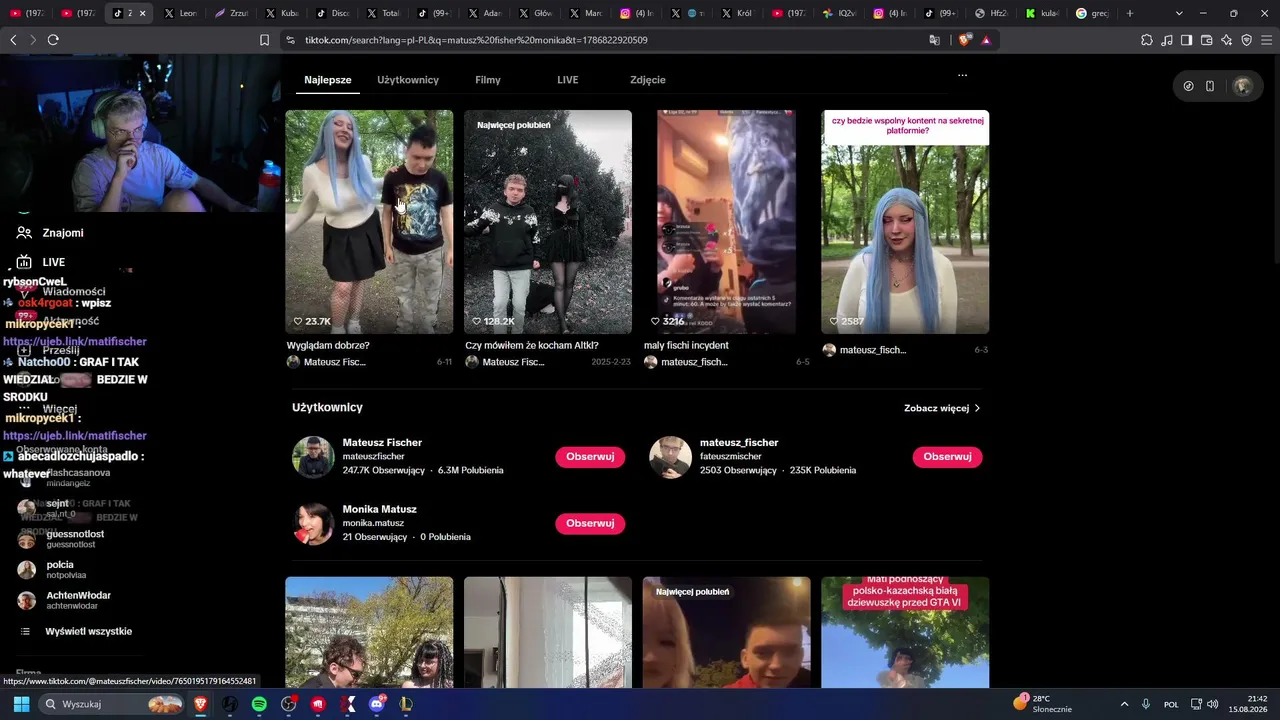Open the TikTok mobile app phone icon
Screen dimensions: 1280x720
pos(1210,86)
